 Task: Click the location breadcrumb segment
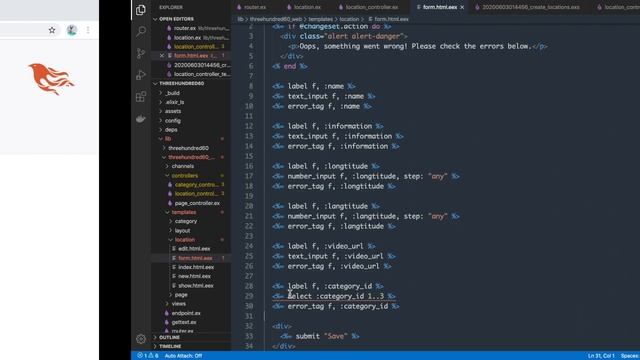click(349, 19)
